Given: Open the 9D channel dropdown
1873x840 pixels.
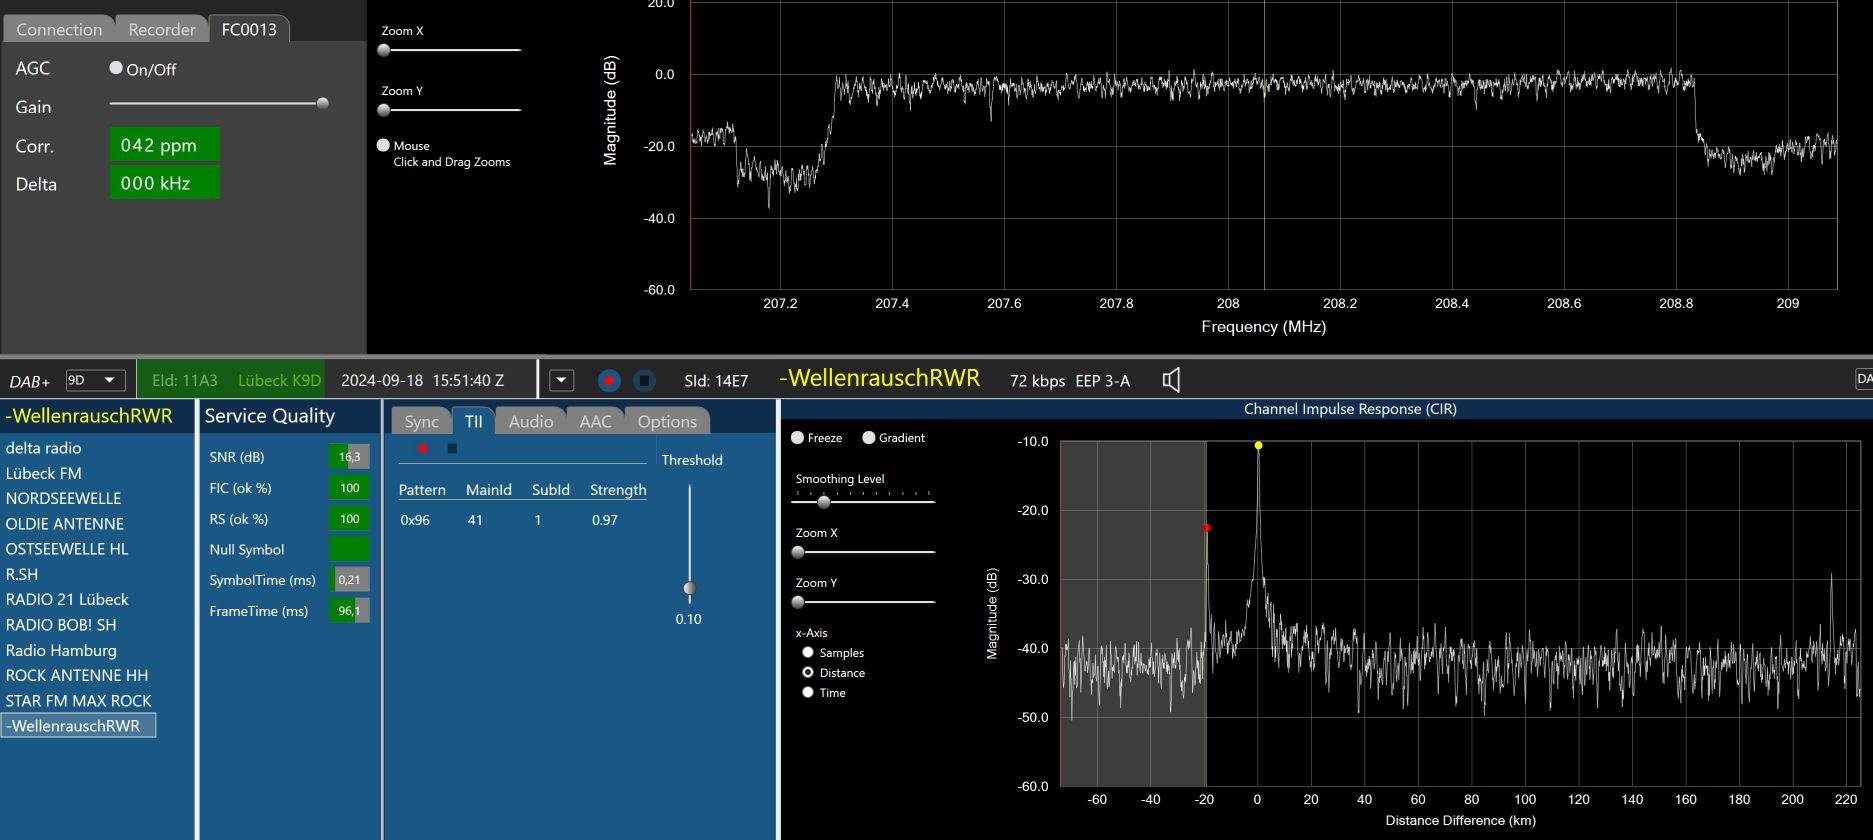Looking at the screenshot, I should 96,380.
